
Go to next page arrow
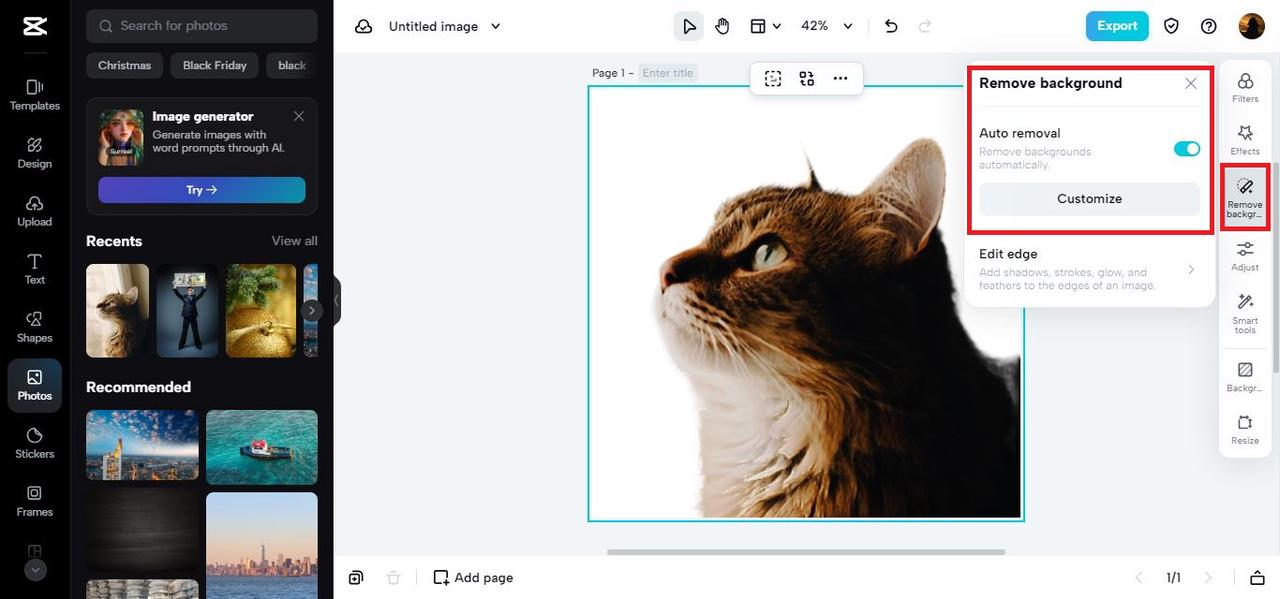click(x=1208, y=578)
